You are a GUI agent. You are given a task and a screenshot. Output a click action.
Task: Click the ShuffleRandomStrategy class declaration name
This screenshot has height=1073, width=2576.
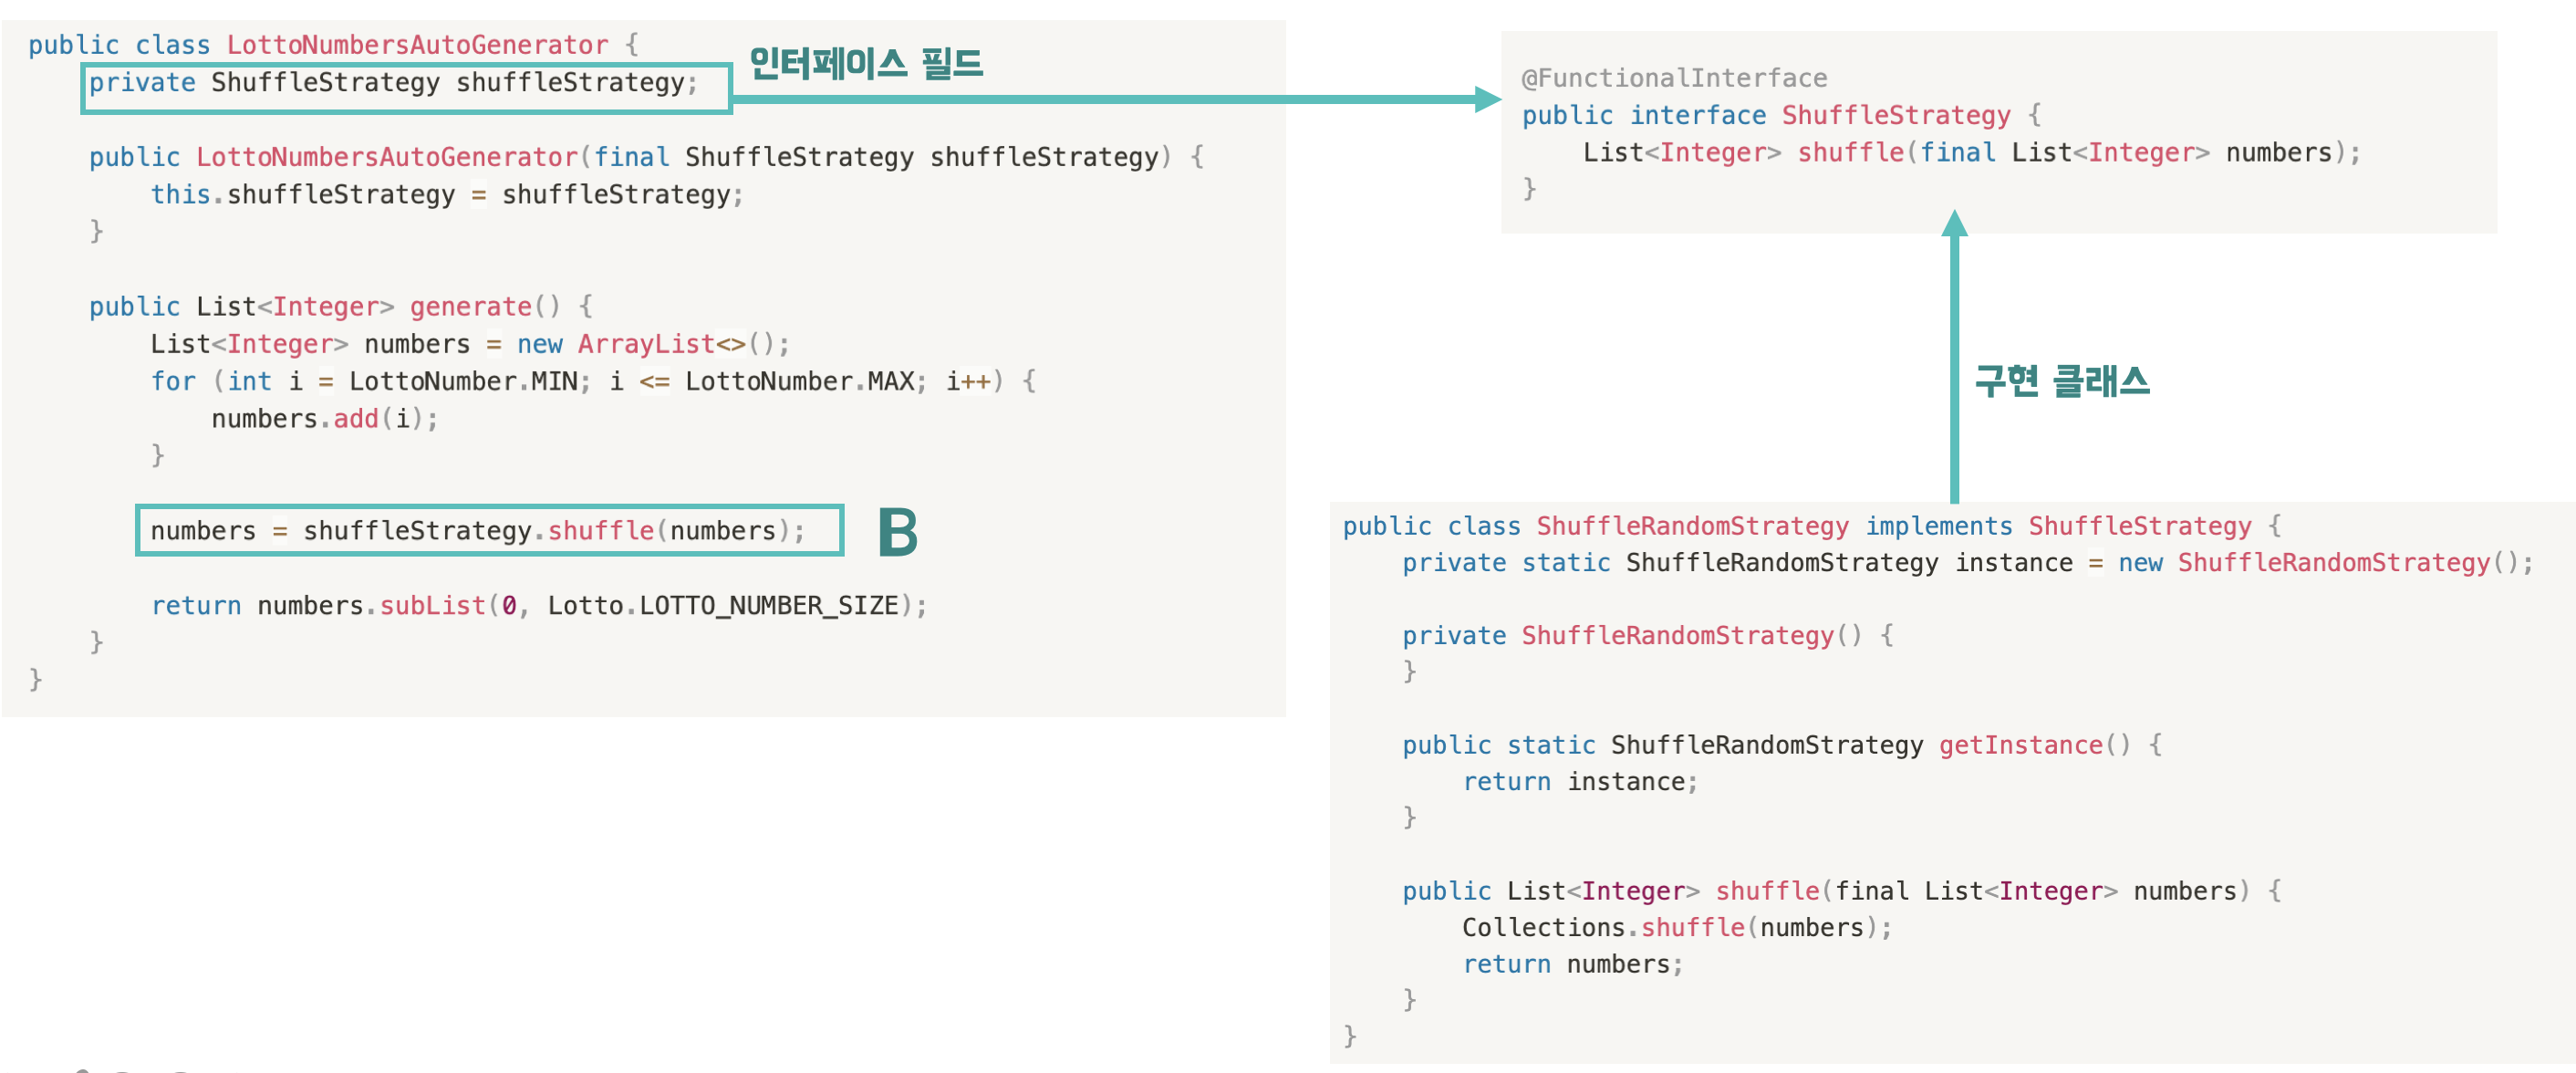[x=1692, y=526]
